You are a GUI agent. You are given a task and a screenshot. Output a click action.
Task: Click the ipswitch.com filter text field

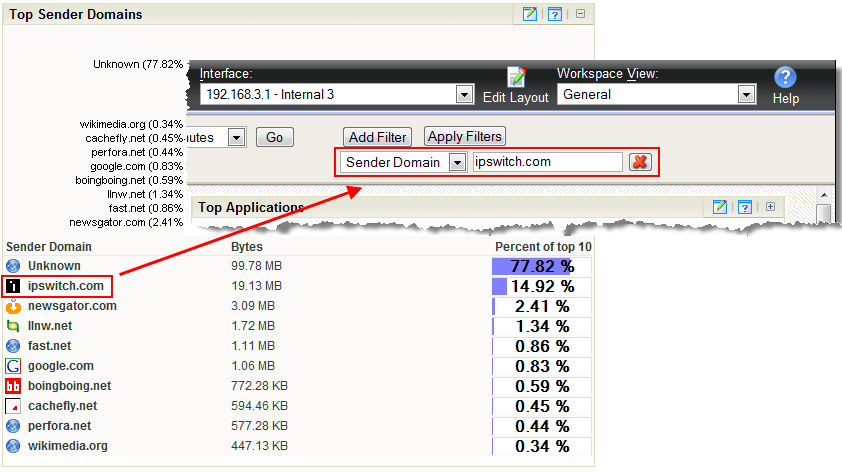click(547, 162)
